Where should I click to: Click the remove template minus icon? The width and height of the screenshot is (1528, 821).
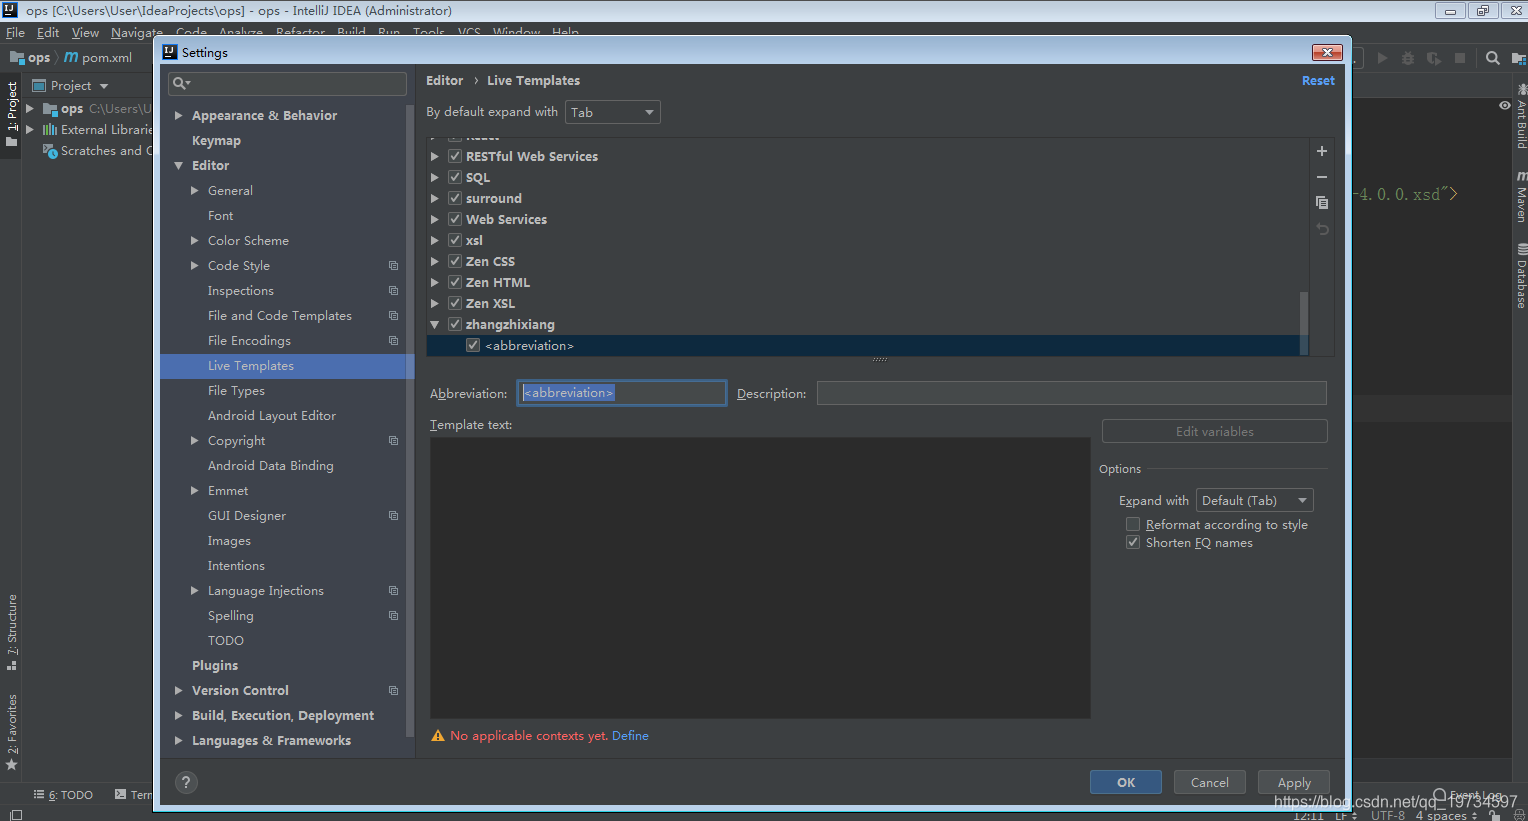(x=1321, y=177)
